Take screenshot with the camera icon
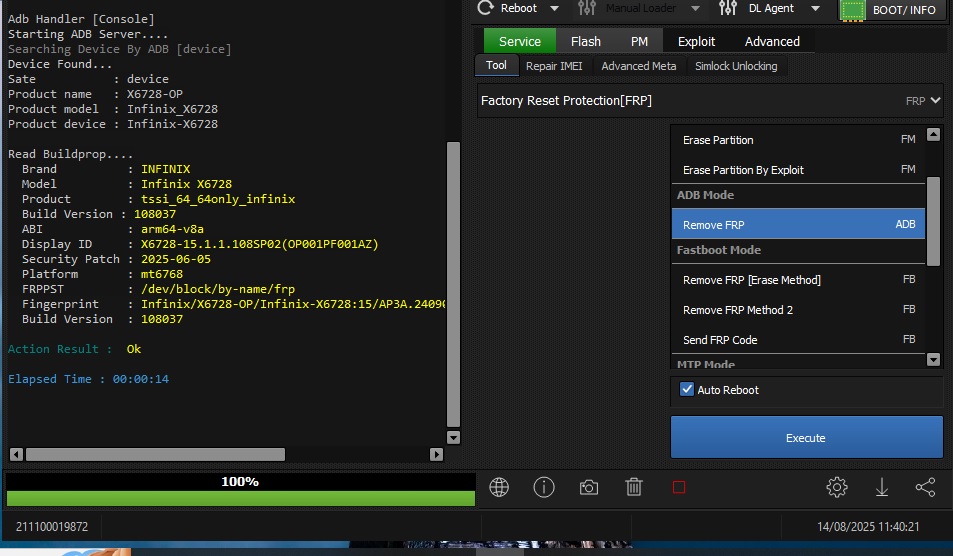The image size is (953, 556). pyautogui.click(x=589, y=487)
